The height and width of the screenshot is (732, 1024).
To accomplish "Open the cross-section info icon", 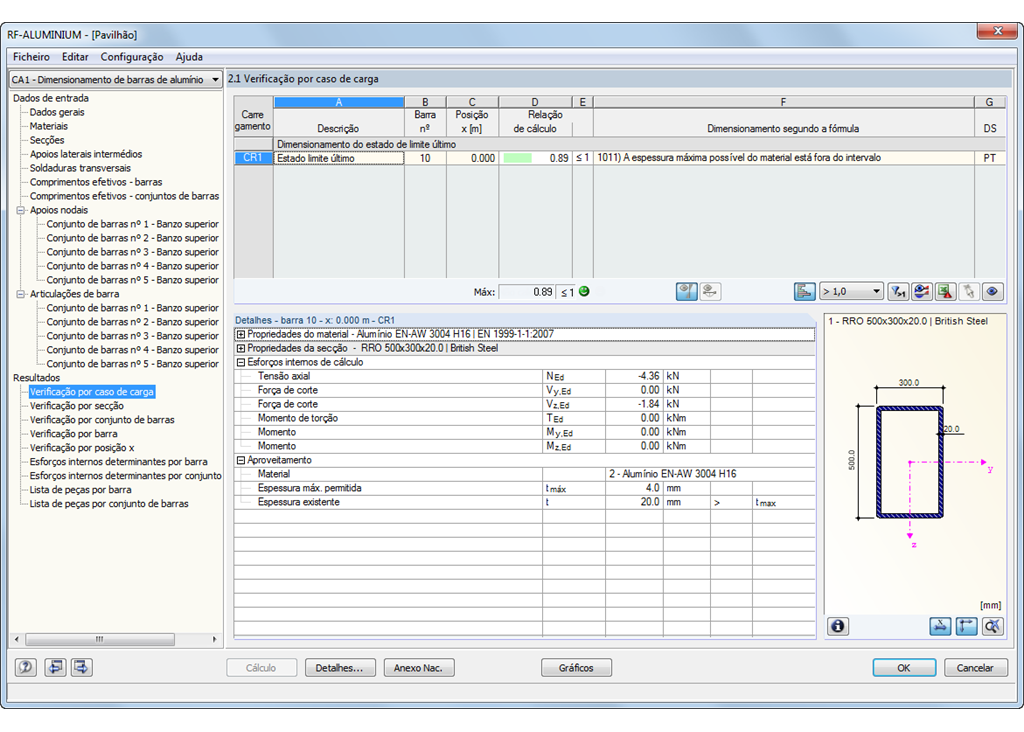I will click(838, 626).
